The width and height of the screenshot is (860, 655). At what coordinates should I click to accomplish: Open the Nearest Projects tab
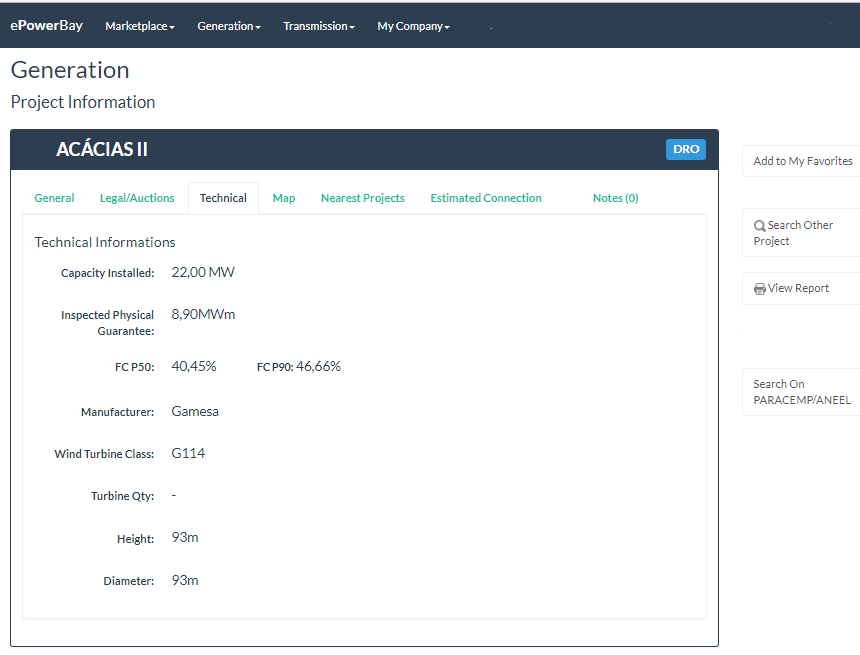point(363,198)
